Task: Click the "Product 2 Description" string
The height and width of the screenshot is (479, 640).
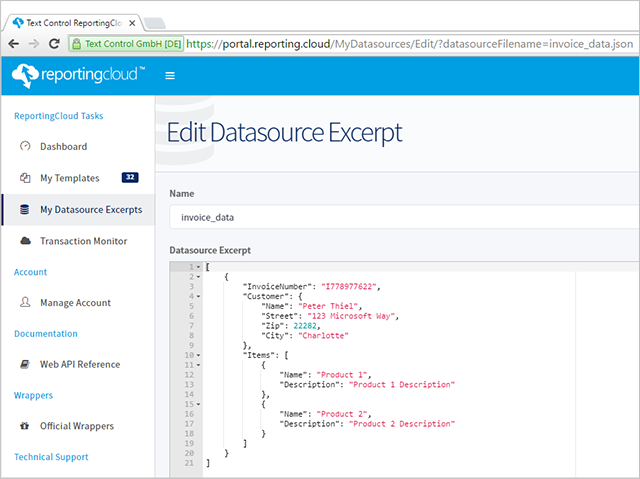Action: [402, 424]
